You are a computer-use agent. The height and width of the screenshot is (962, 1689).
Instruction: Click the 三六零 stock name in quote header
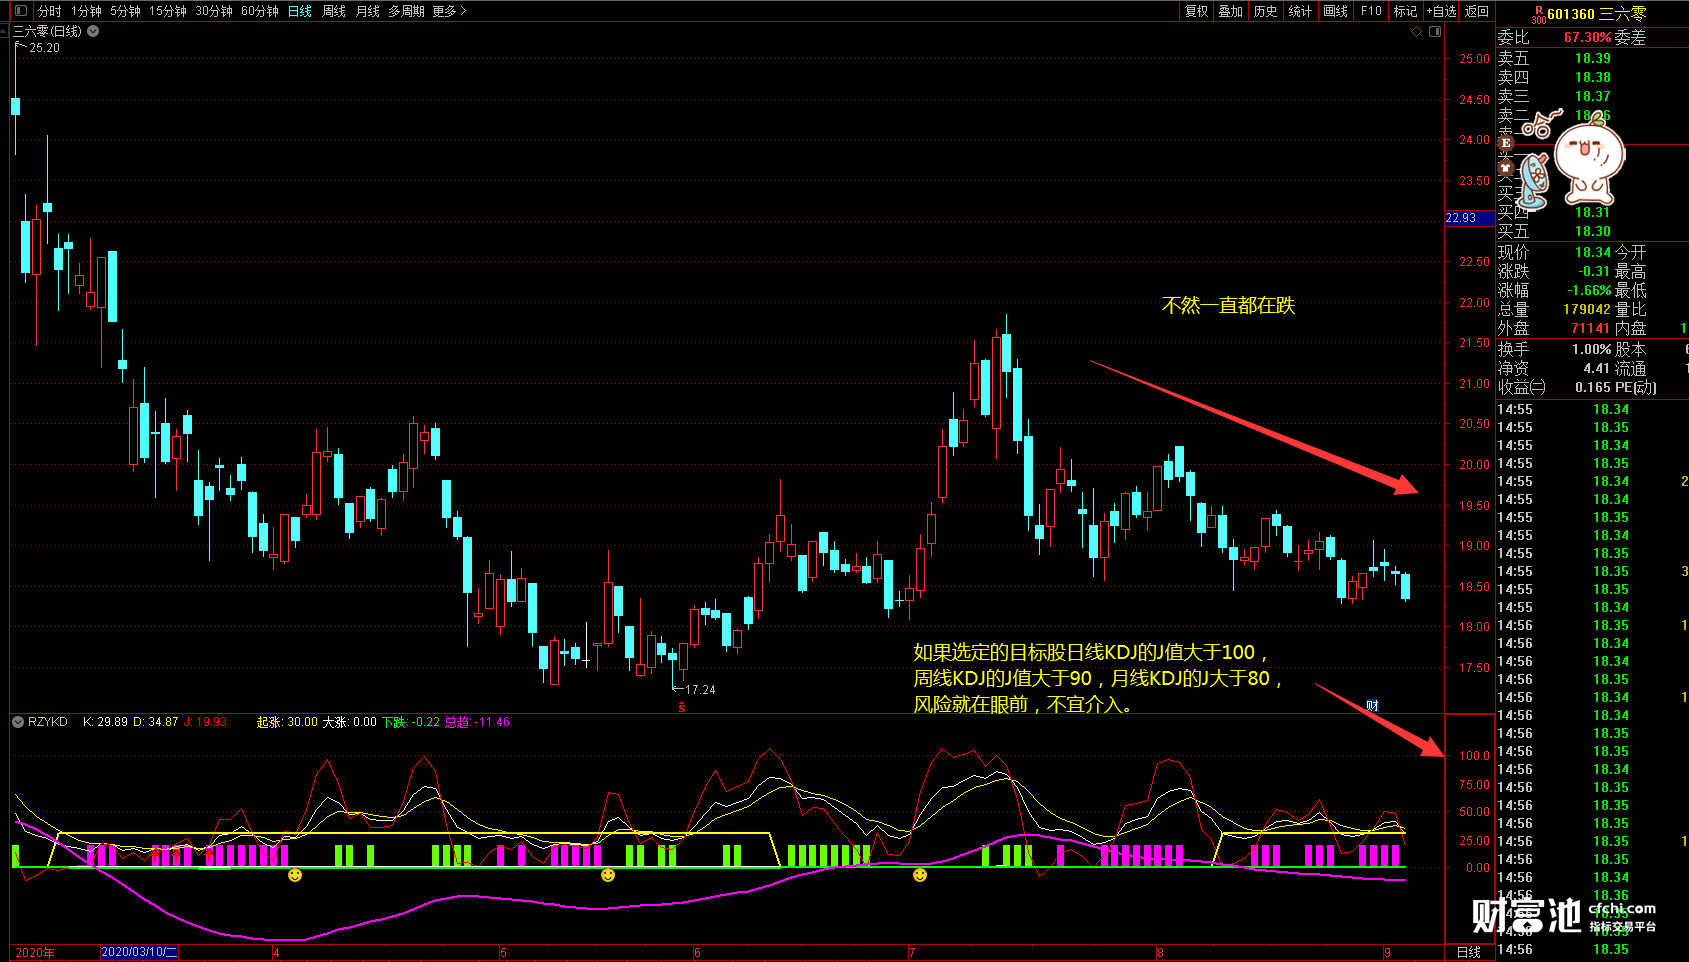click(x=1622, y=14)
